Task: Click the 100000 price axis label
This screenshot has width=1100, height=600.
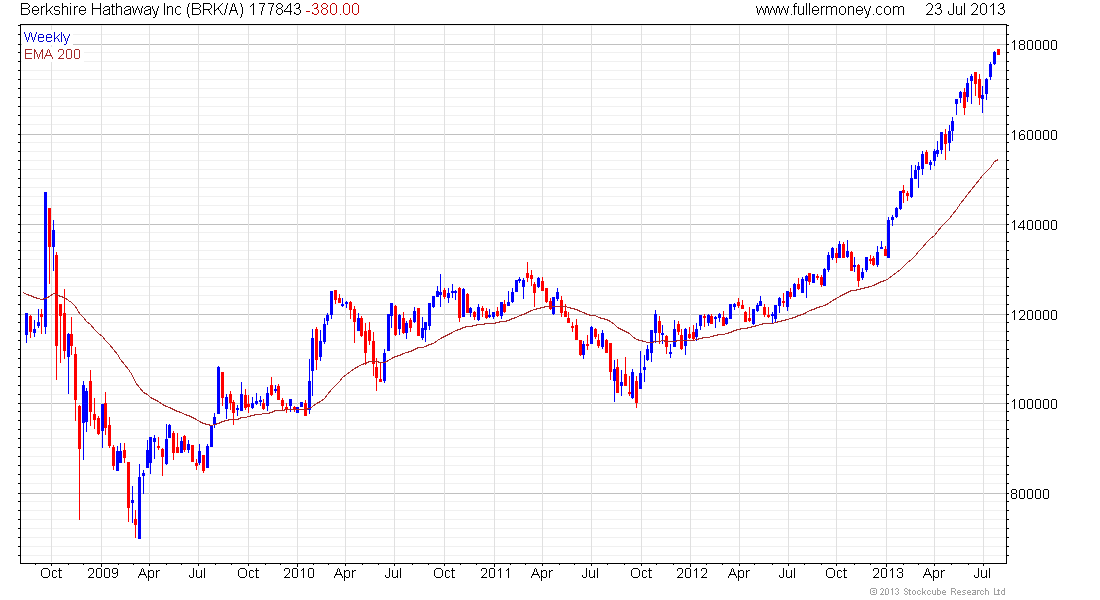Action: (x=1033, y=404)
